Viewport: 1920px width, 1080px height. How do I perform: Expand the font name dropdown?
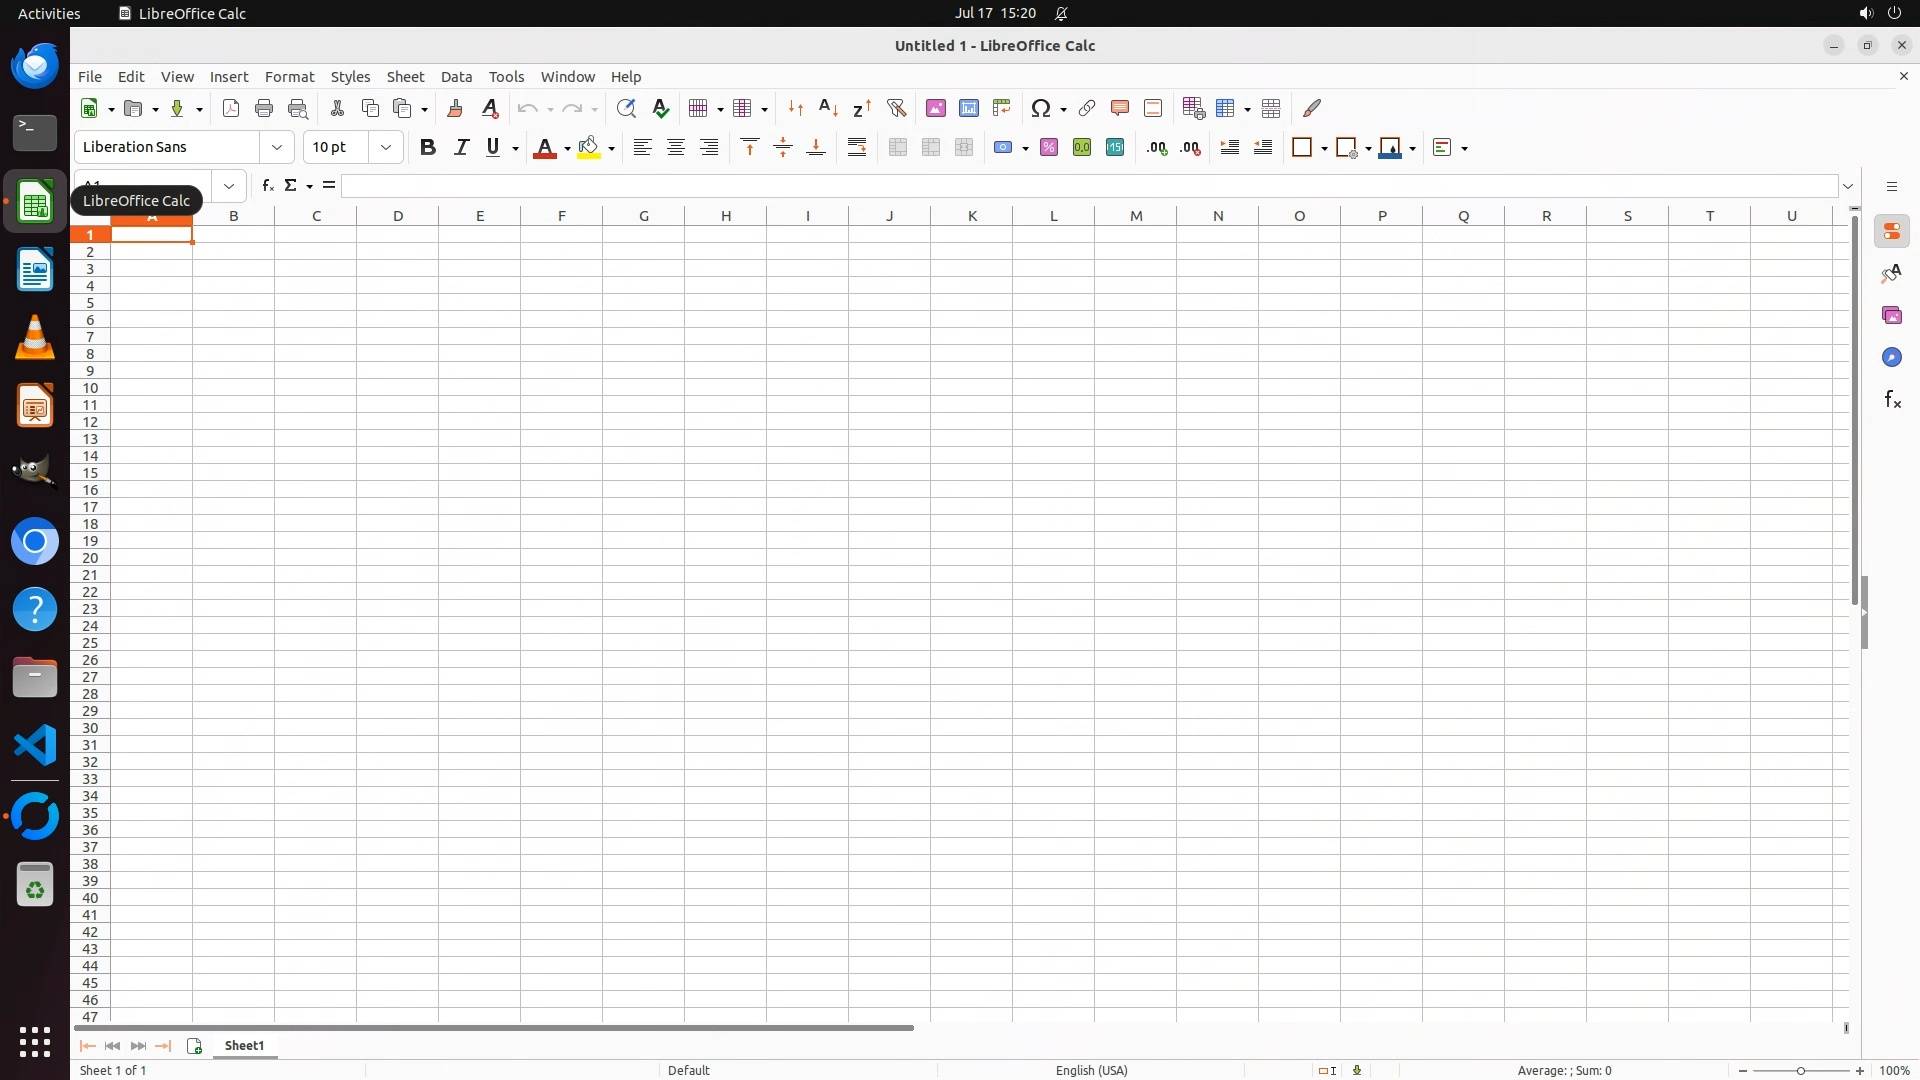click(x=277, y=148)
